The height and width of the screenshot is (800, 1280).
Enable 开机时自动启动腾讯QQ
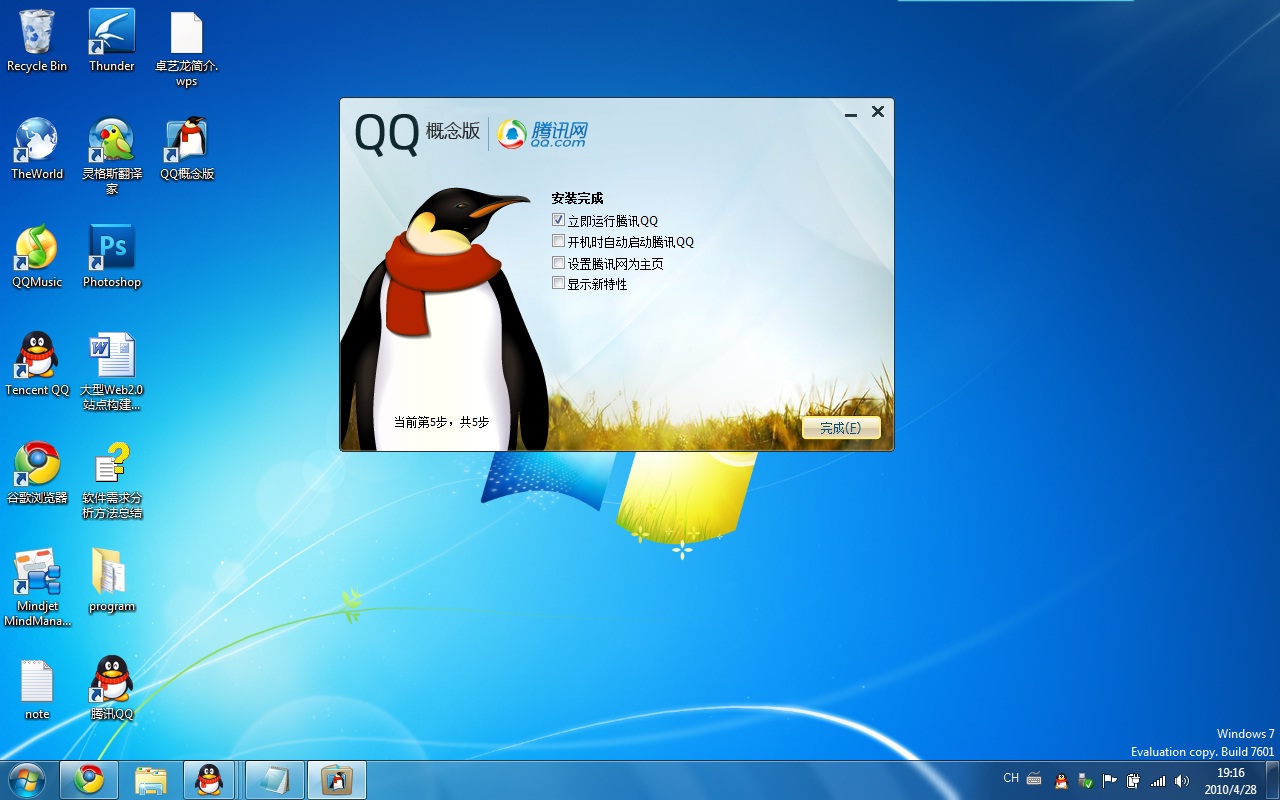click(558, 240)
